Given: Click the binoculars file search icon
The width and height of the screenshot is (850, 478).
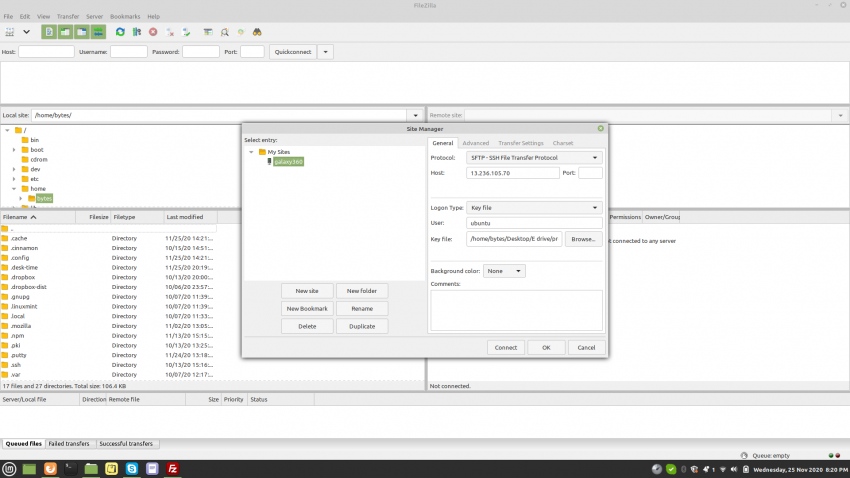Looking at the screenshot, I should tap(258, 32).
